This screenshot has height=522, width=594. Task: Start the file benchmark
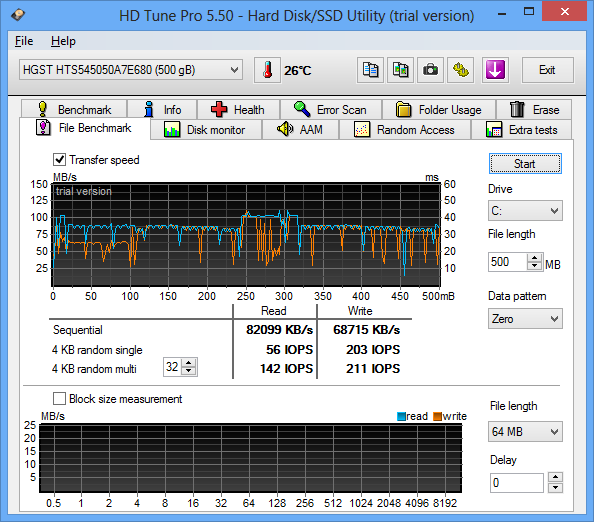[x=525, y=164]
